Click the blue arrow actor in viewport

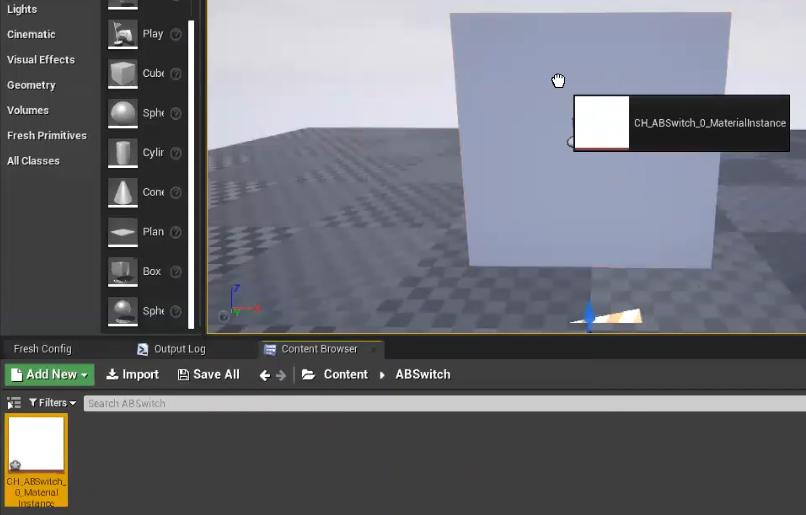(589, 316)
